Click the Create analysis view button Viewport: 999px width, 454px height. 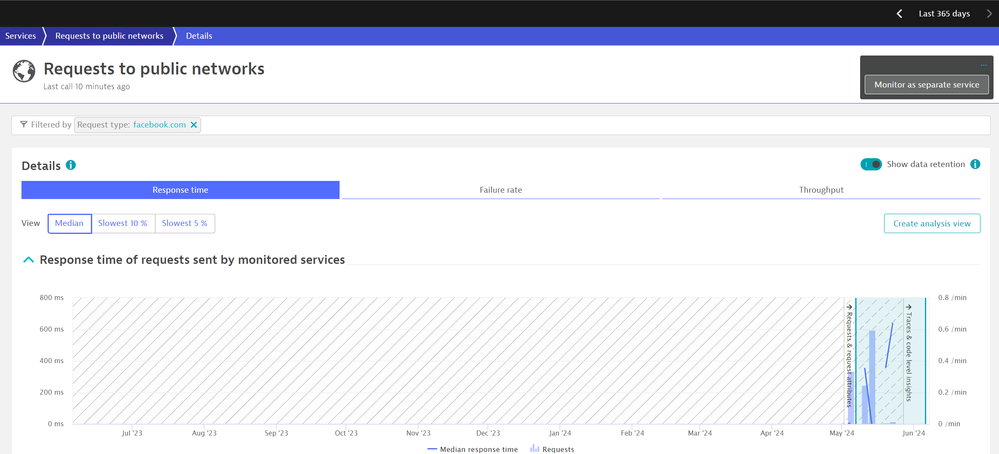pos(932,223)
